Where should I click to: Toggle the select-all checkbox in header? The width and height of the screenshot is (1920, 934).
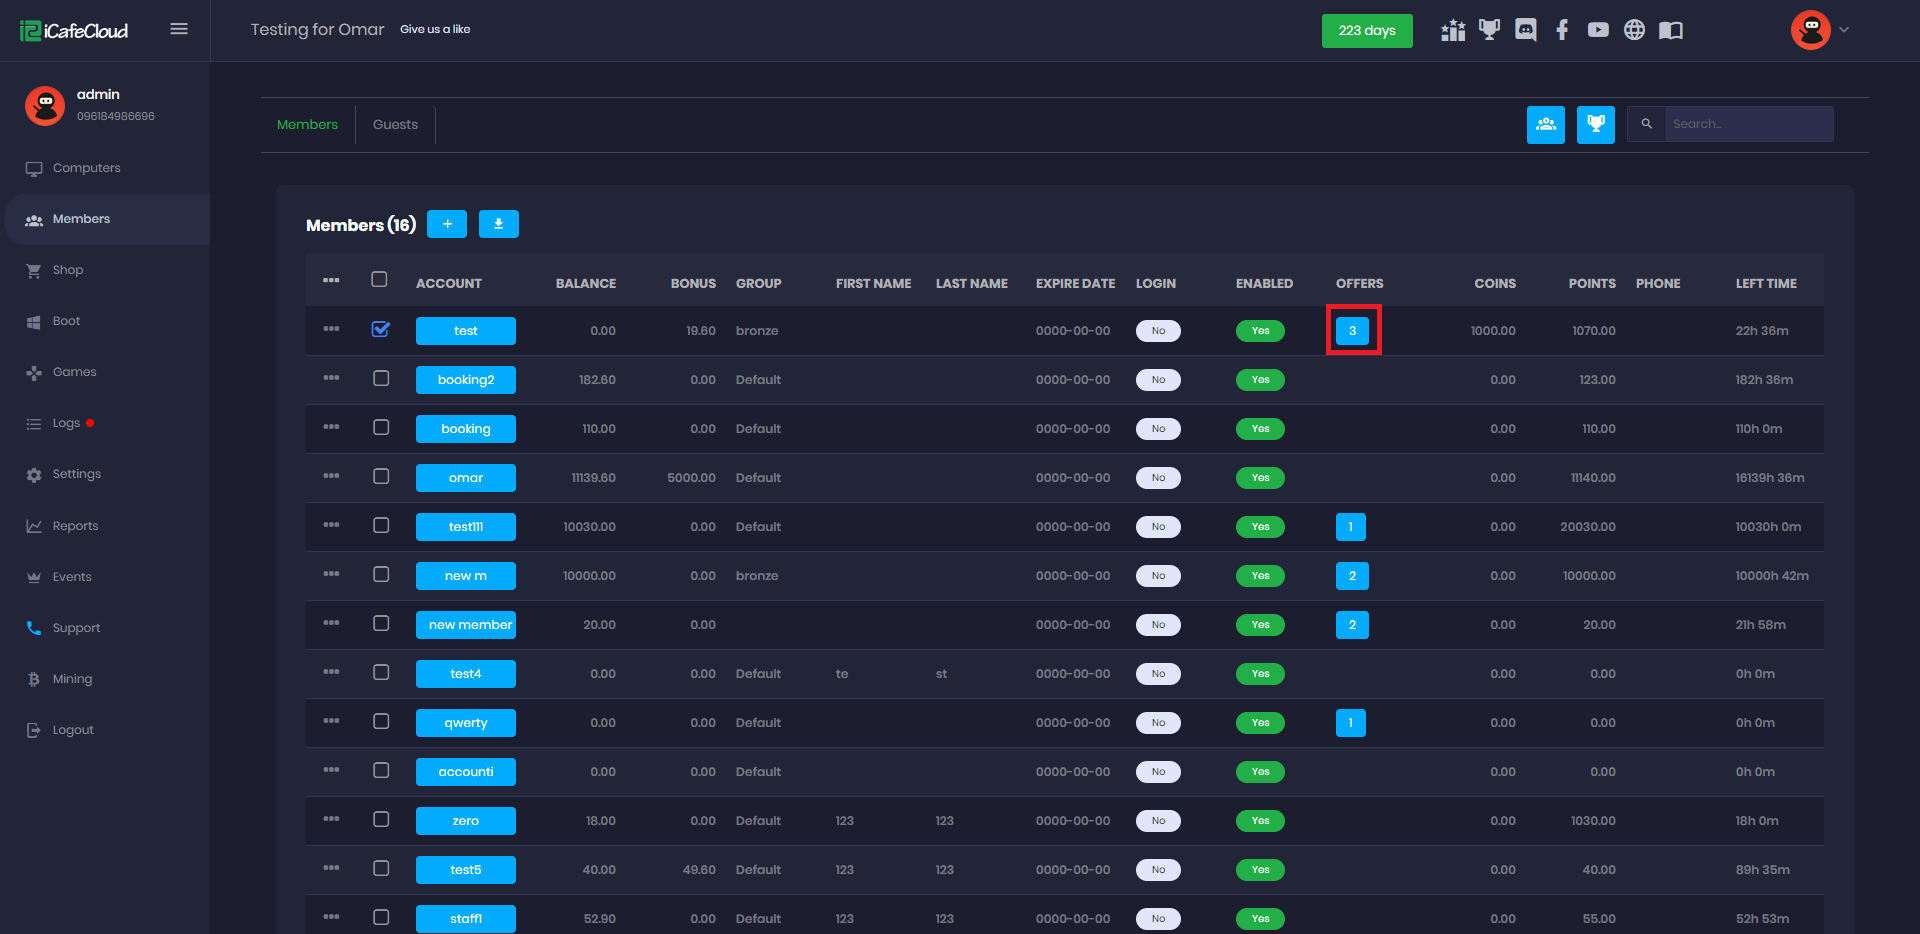point(379,279)
